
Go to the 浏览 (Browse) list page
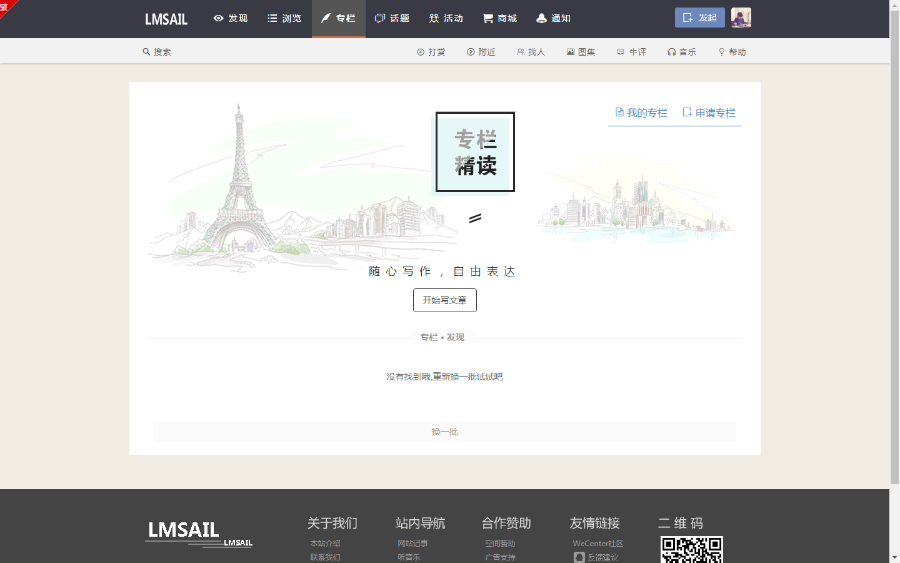tap(284, 19)
